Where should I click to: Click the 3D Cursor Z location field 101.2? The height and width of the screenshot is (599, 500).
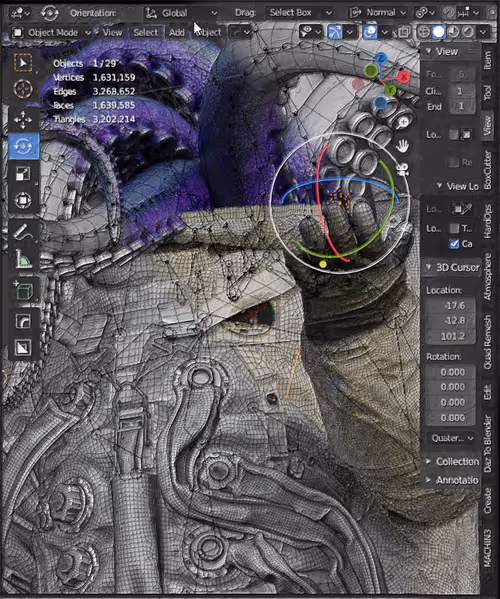pyautogui.click(x=451, y=336)
